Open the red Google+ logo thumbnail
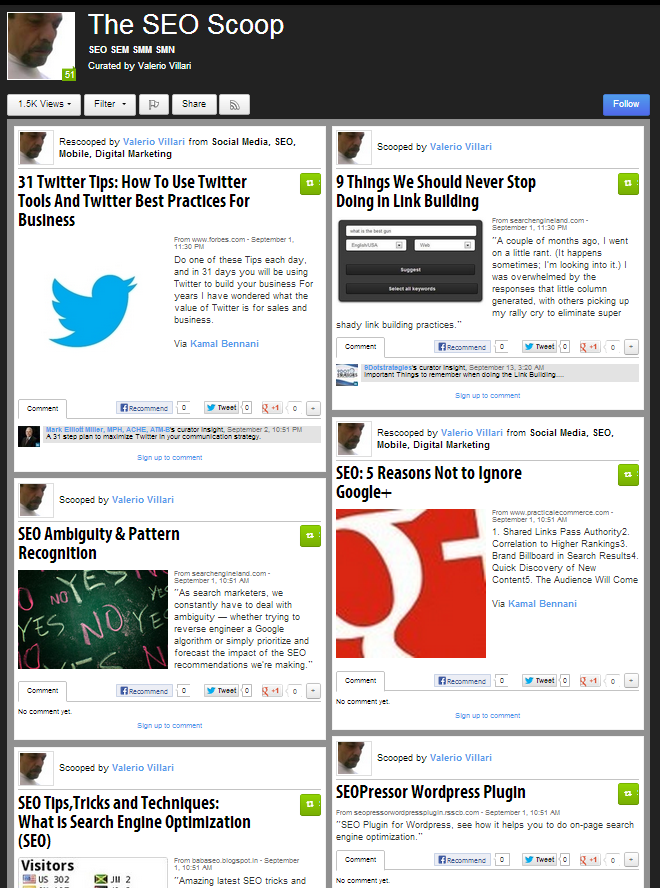The image size is (660, 888). (x=411, y=583)
